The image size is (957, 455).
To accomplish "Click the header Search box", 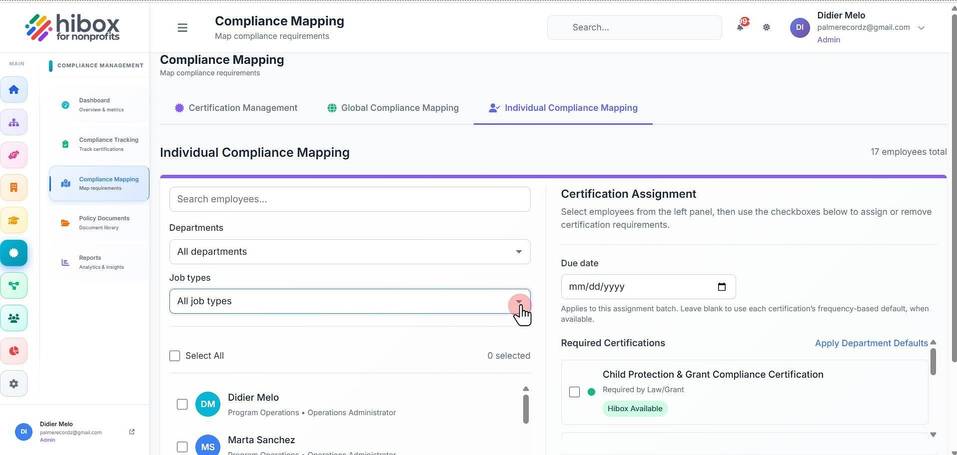I will click(x=634, y=27).
